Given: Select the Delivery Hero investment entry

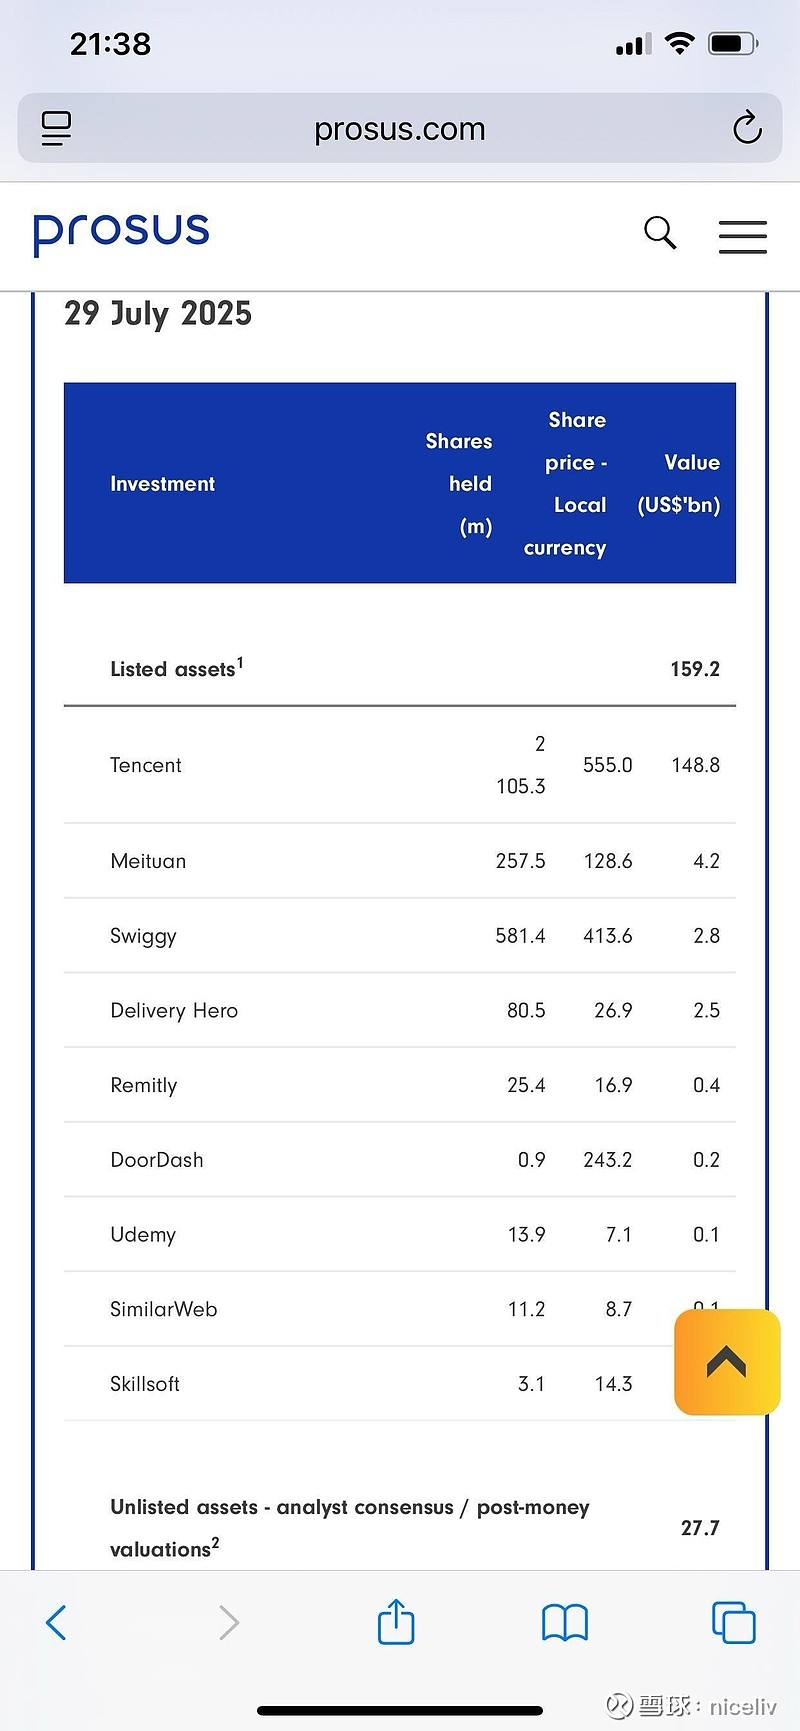Looking at the screenshot, I should click(x=174, y=1010).
